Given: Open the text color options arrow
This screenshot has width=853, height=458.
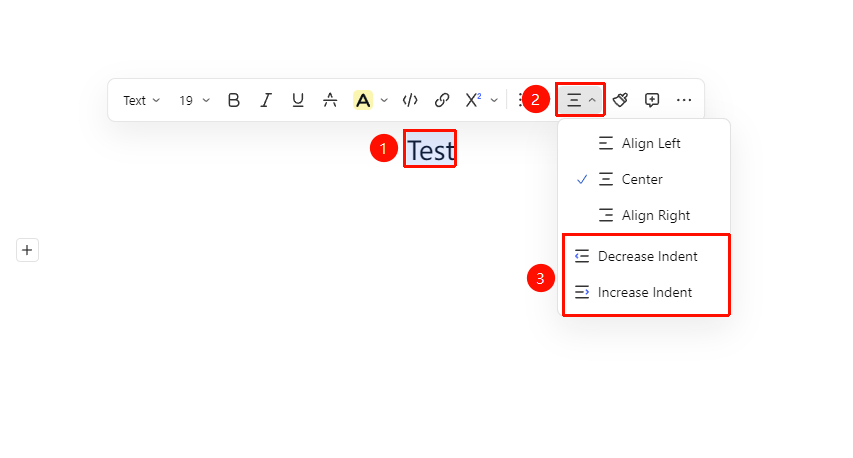Looking at the screenshot, I should click(x=384, y=100).
